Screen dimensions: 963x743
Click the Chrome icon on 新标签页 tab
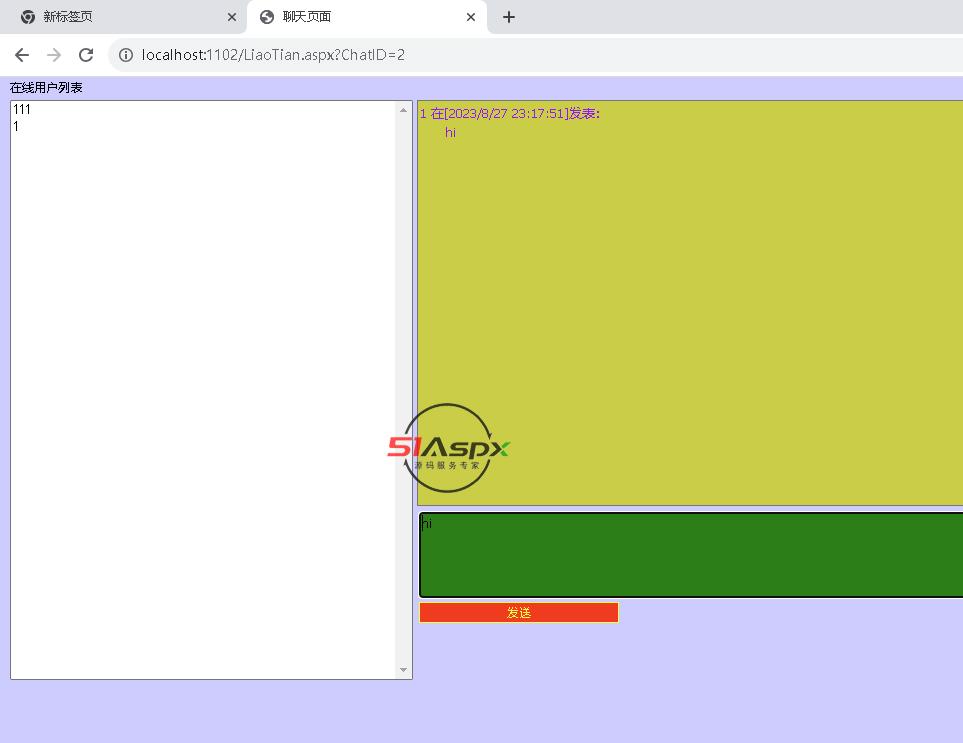click(28, 17)
